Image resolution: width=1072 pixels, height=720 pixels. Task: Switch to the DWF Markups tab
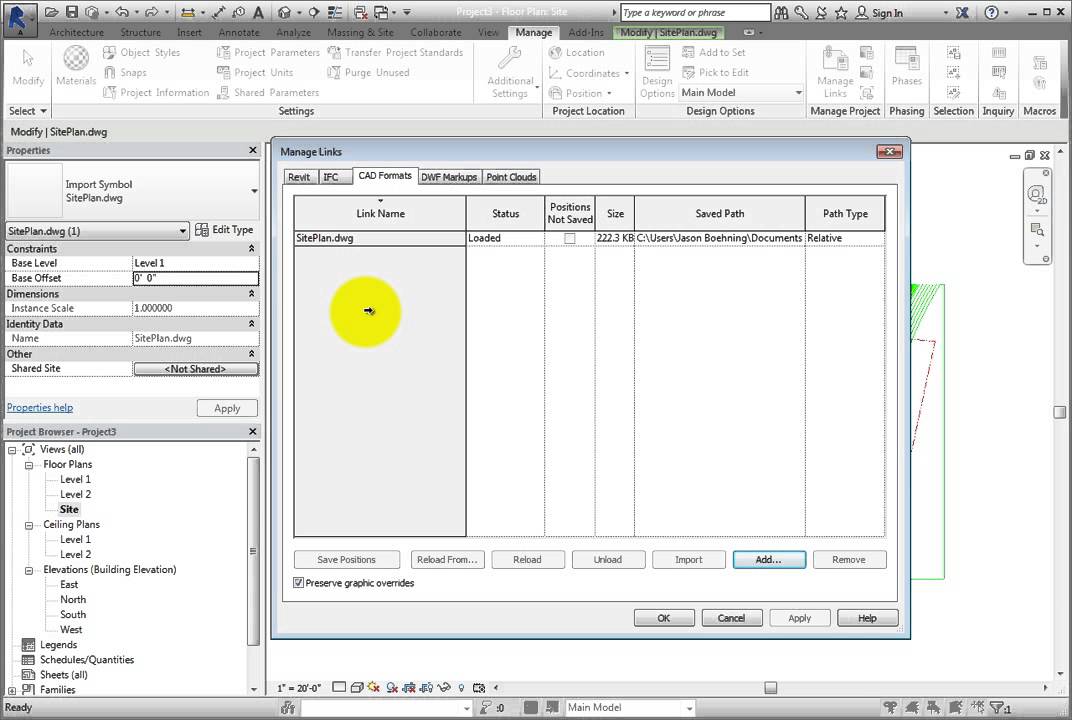448,177
